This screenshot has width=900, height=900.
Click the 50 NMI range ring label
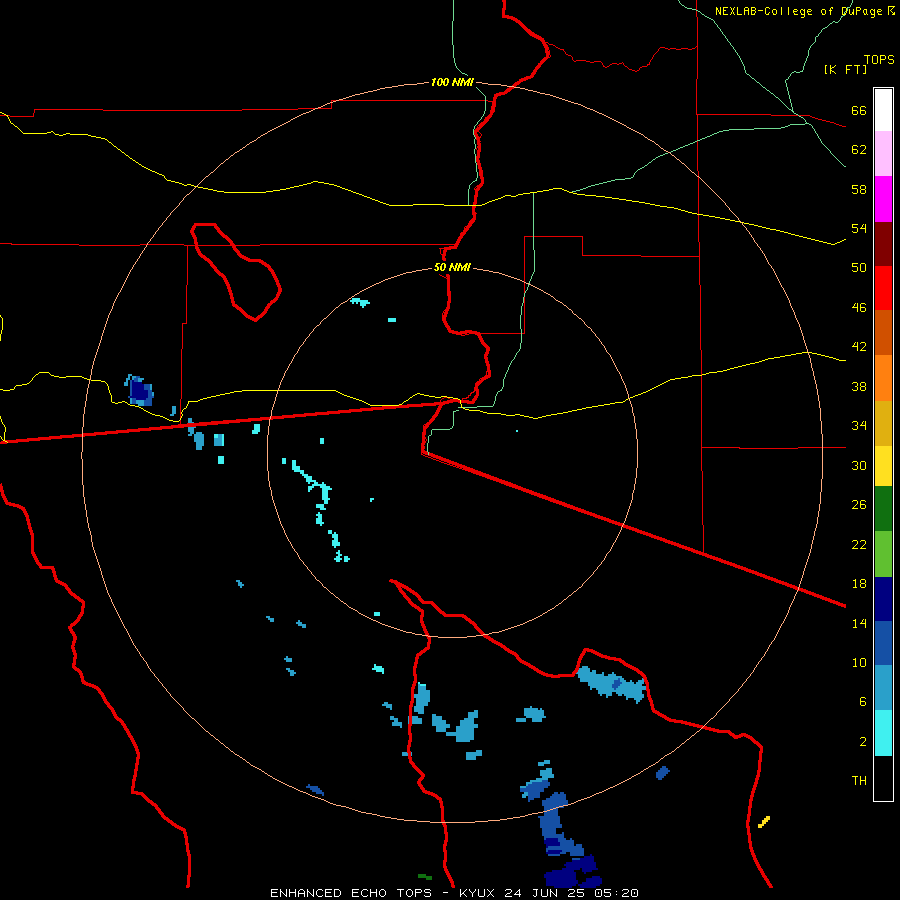click(x=452, y=267)
